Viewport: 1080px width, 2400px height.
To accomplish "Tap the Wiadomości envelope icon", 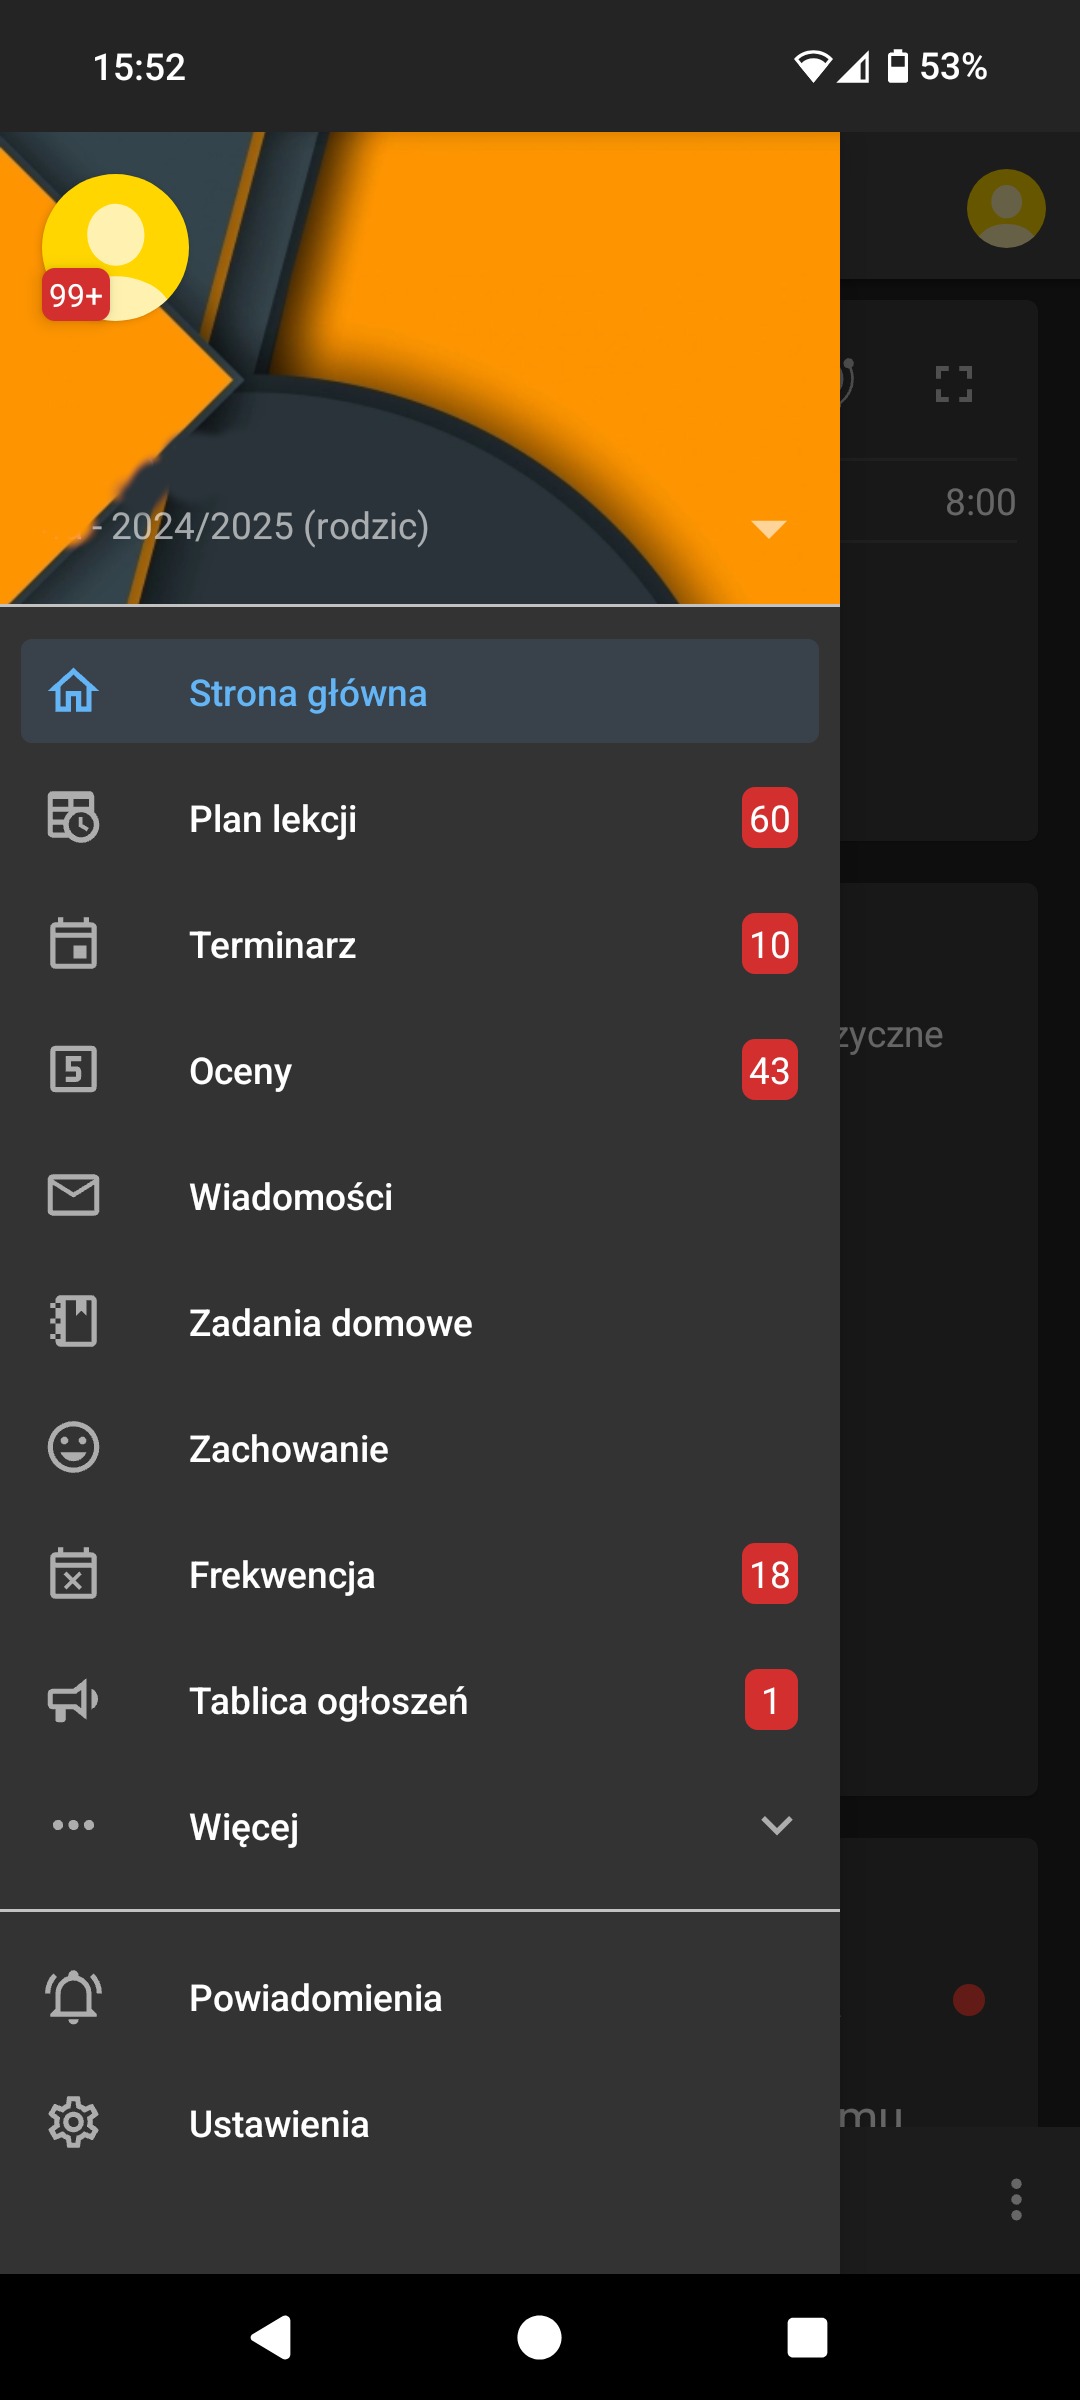I will (x=73, y=1196).
